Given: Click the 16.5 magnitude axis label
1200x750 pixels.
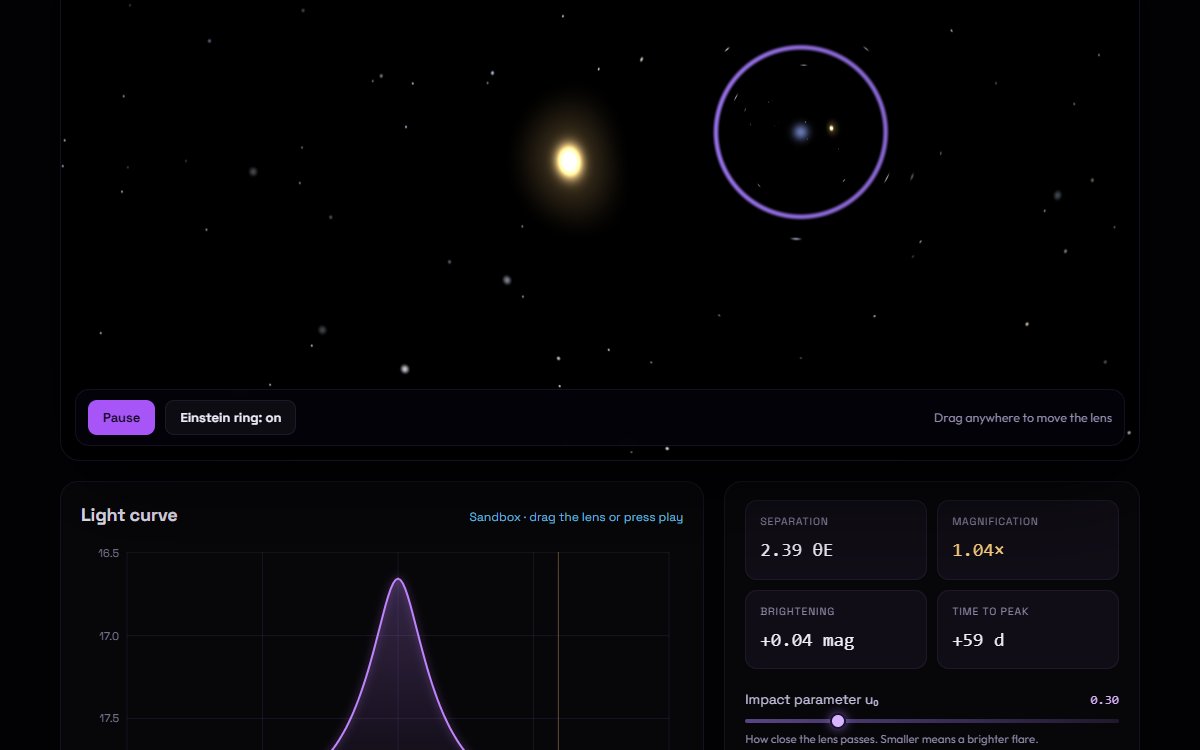Looking at the screenshot, I should click(x=108, y=553).
